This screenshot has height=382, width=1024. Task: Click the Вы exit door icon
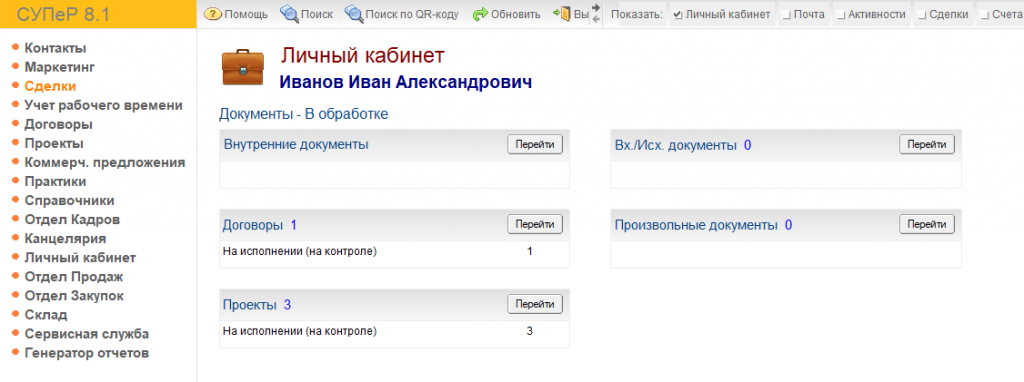(x=561, y=14)
